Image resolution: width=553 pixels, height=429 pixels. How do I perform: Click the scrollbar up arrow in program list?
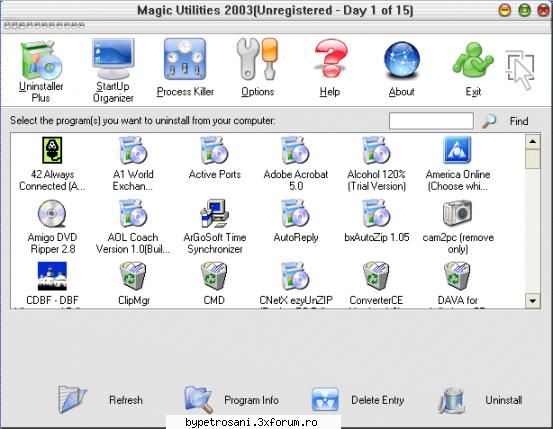(533, 142)
